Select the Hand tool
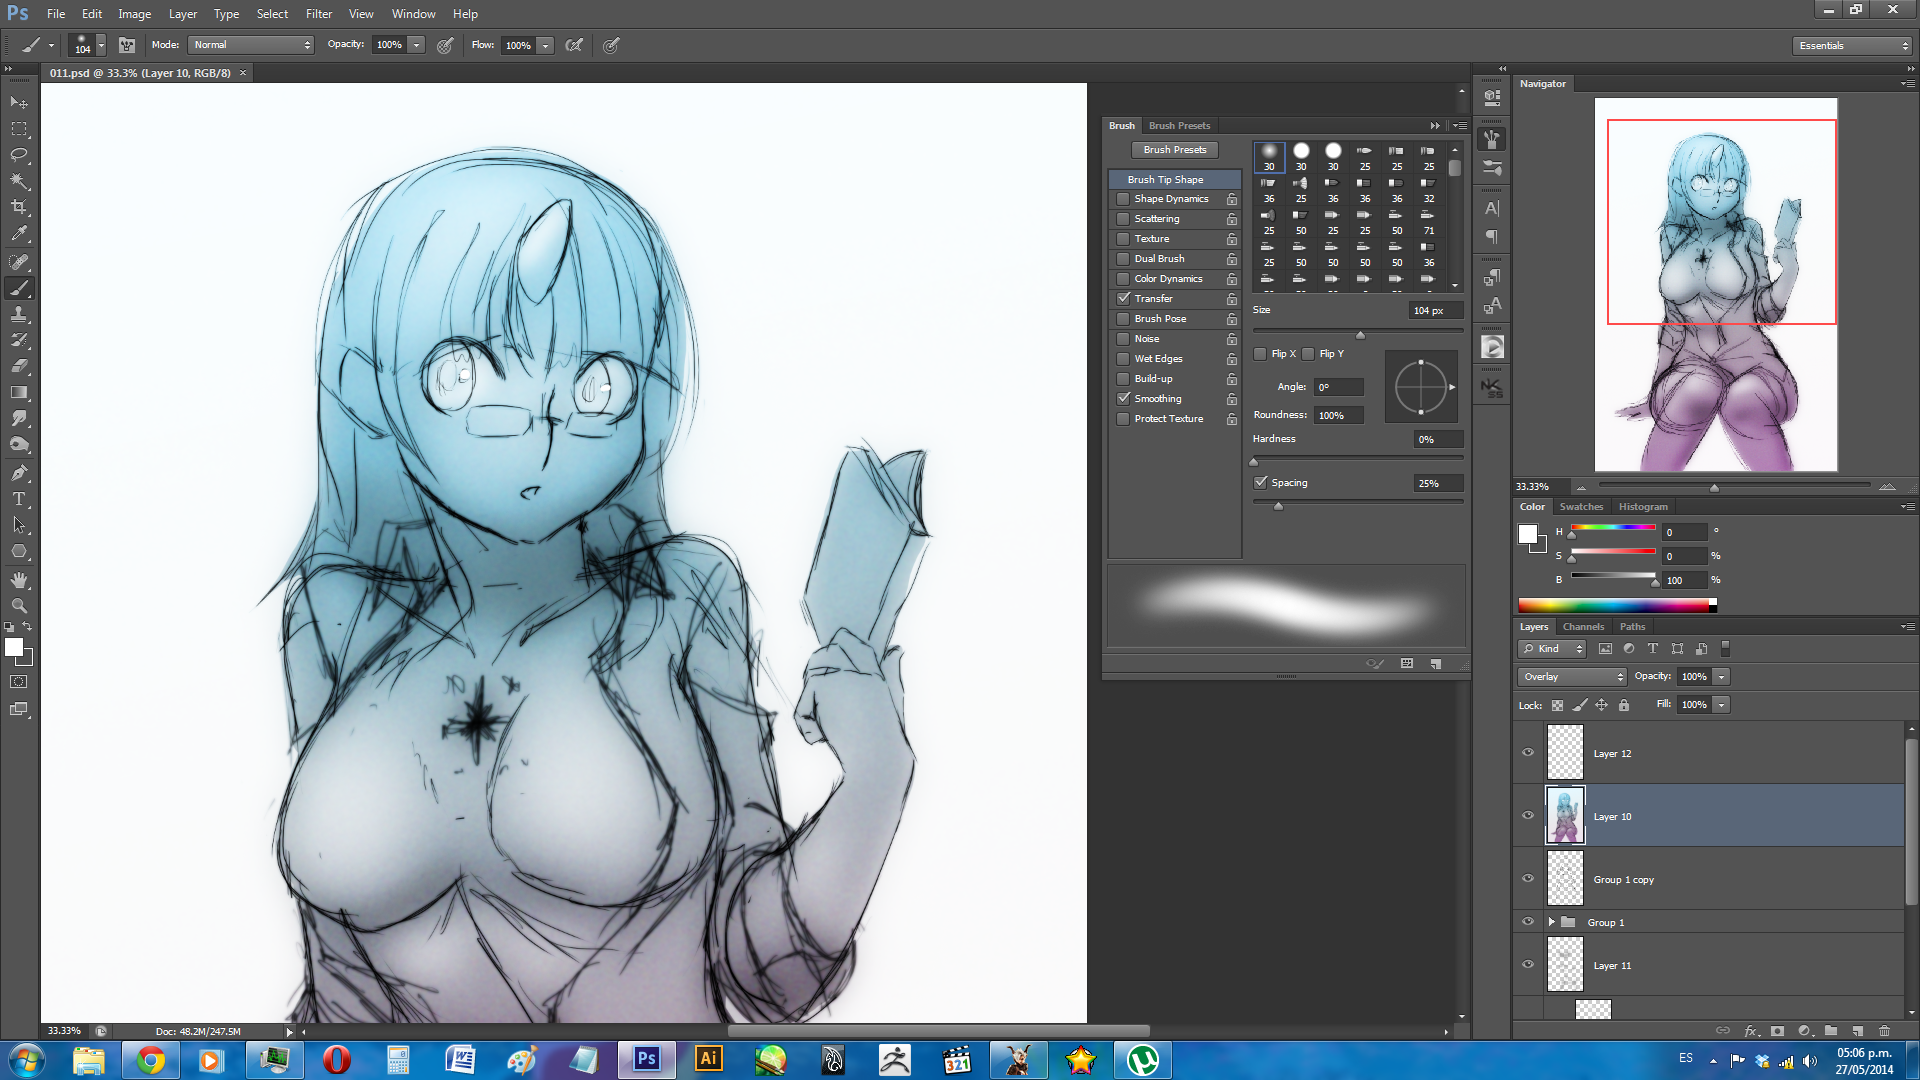The width and height of the screenshot is (1920, 1080). point(19,580)
